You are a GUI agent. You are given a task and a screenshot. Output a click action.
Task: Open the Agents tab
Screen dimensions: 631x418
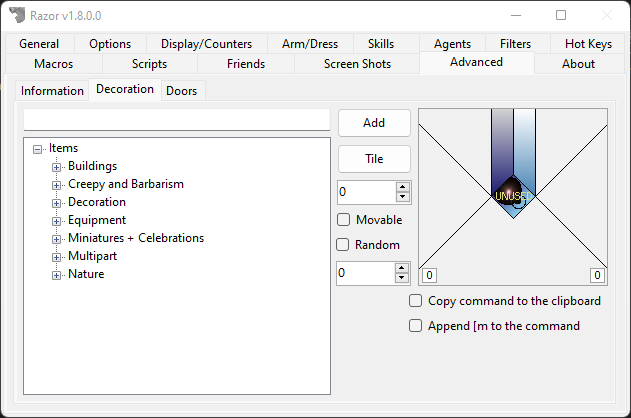point(452,44)
